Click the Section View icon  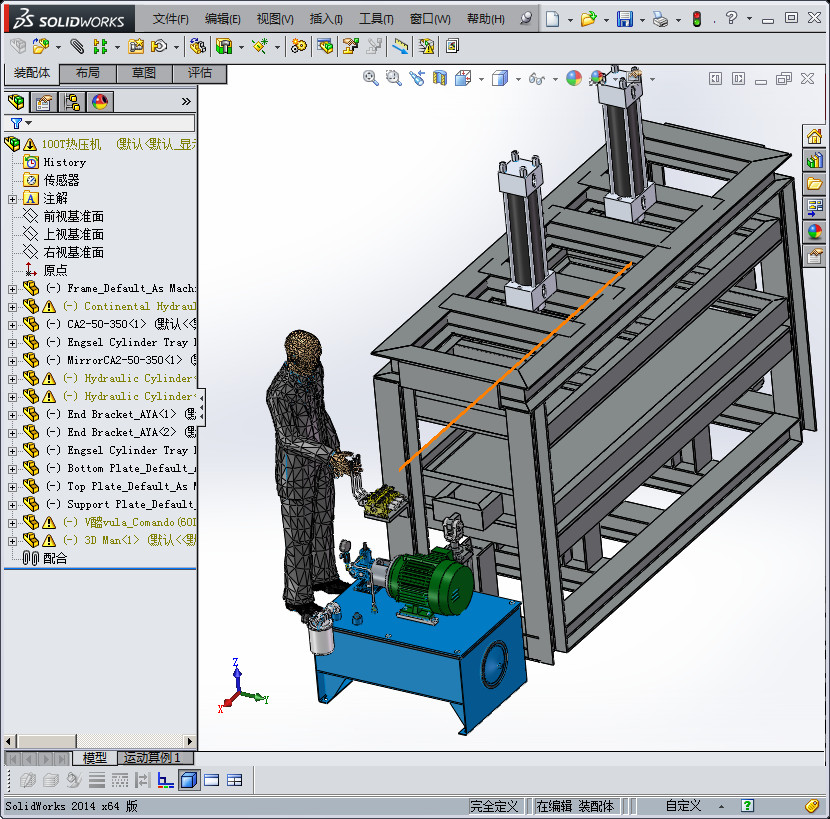[440, 78]
